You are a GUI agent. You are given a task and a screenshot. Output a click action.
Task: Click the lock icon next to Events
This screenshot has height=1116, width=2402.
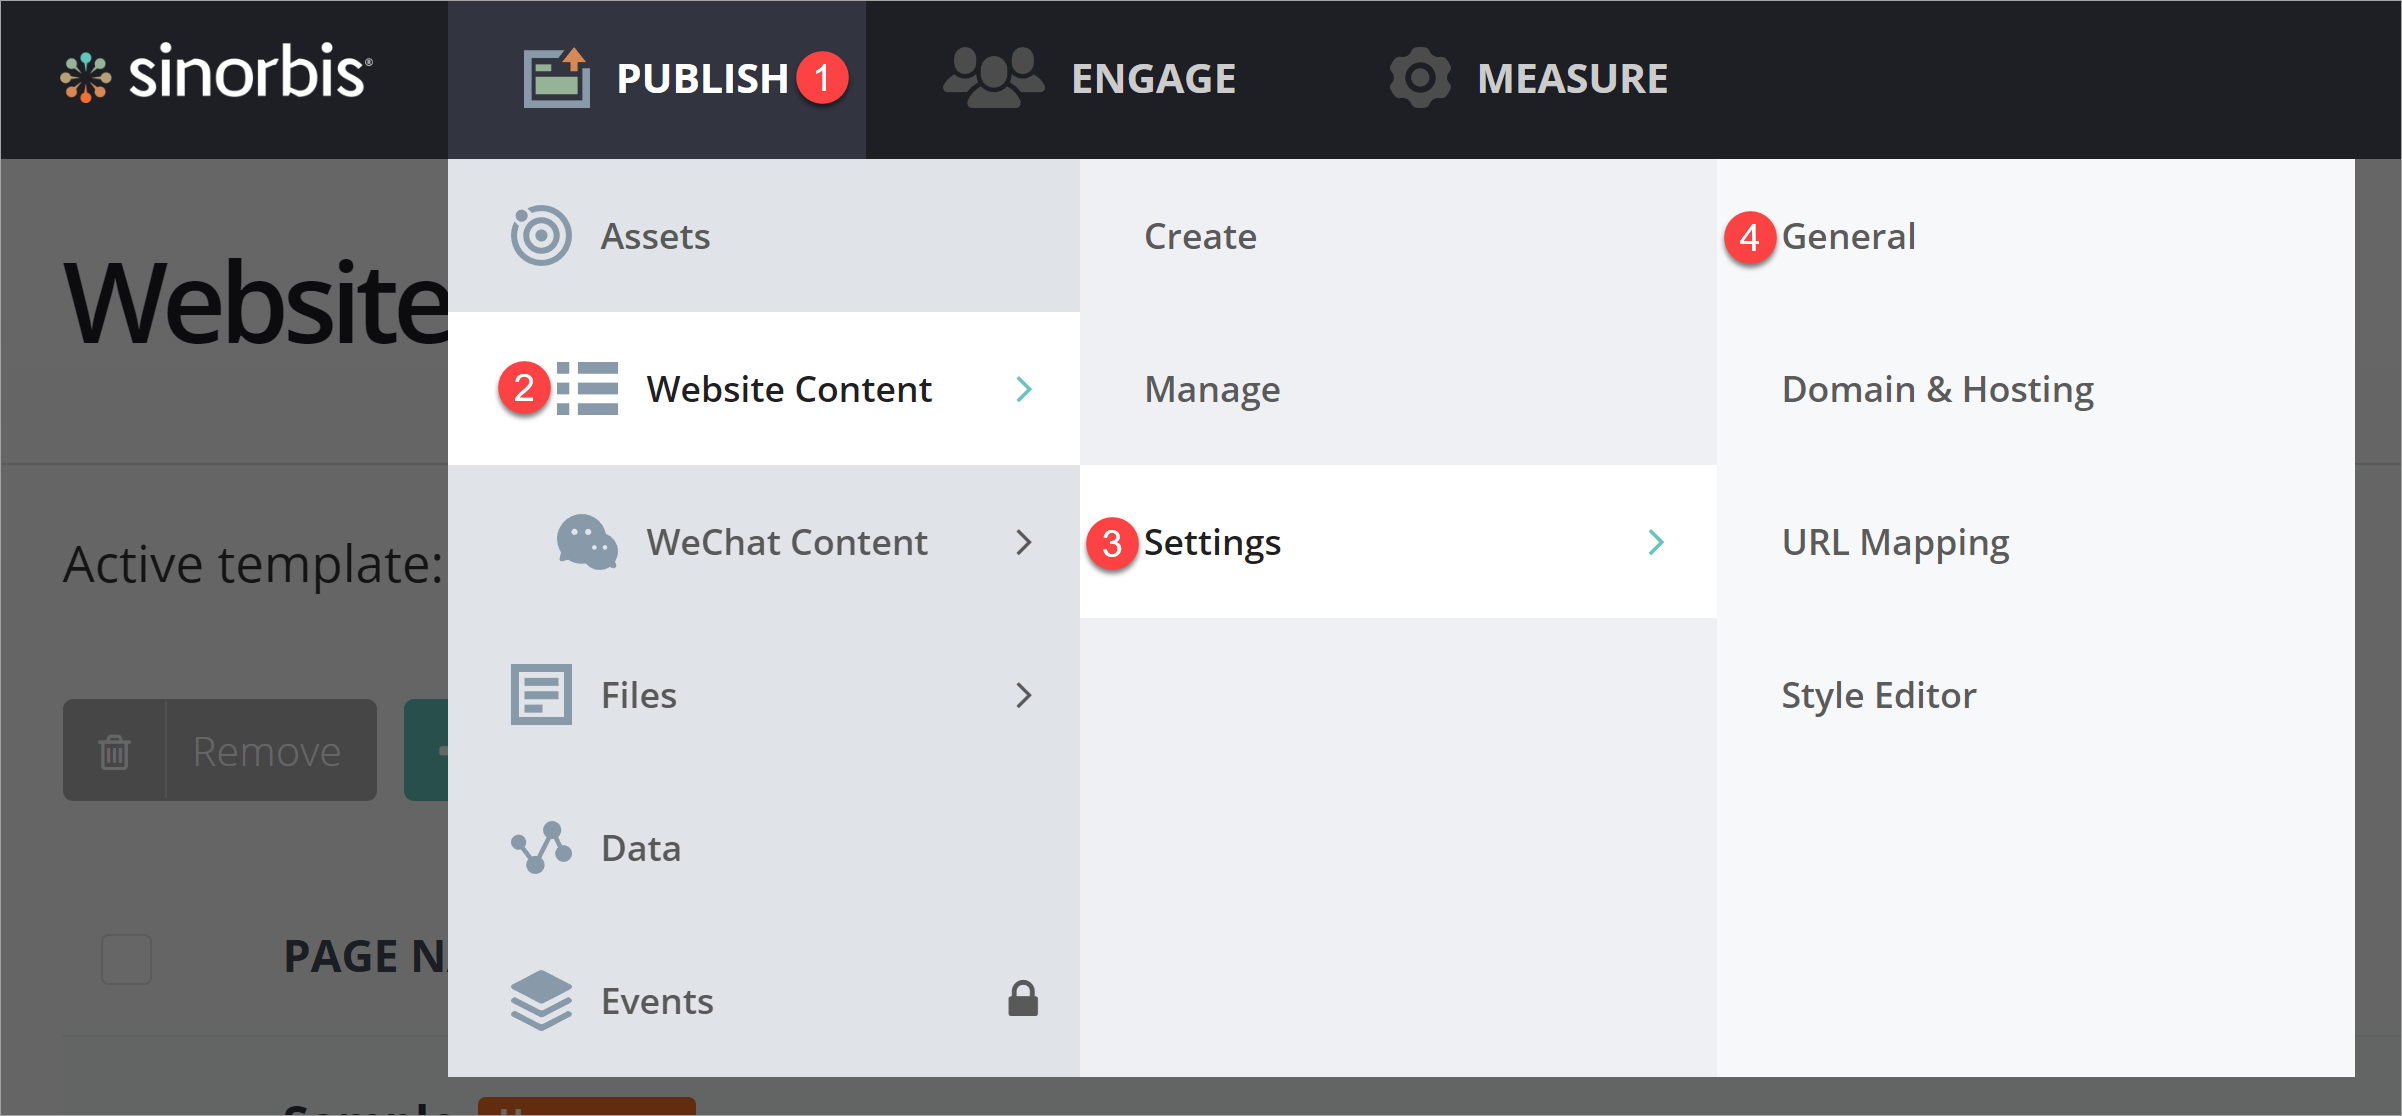1024,999
